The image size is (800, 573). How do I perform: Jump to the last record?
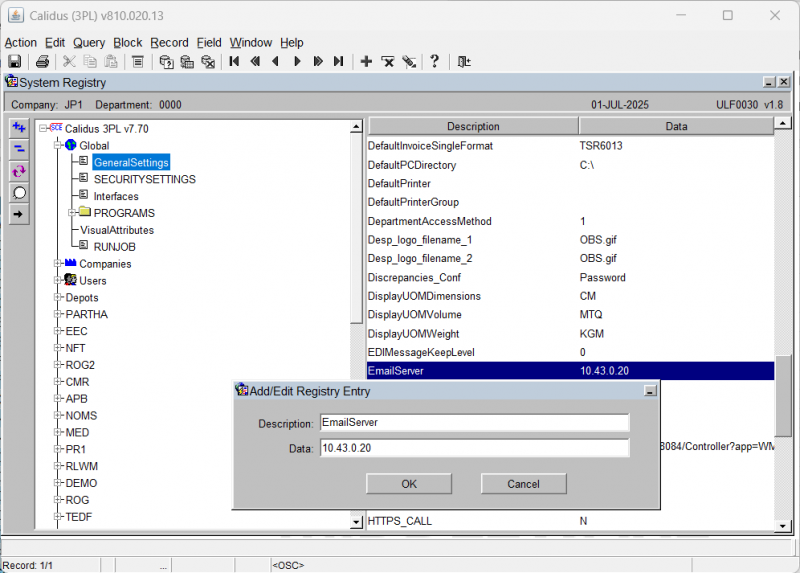click(338, 62)
